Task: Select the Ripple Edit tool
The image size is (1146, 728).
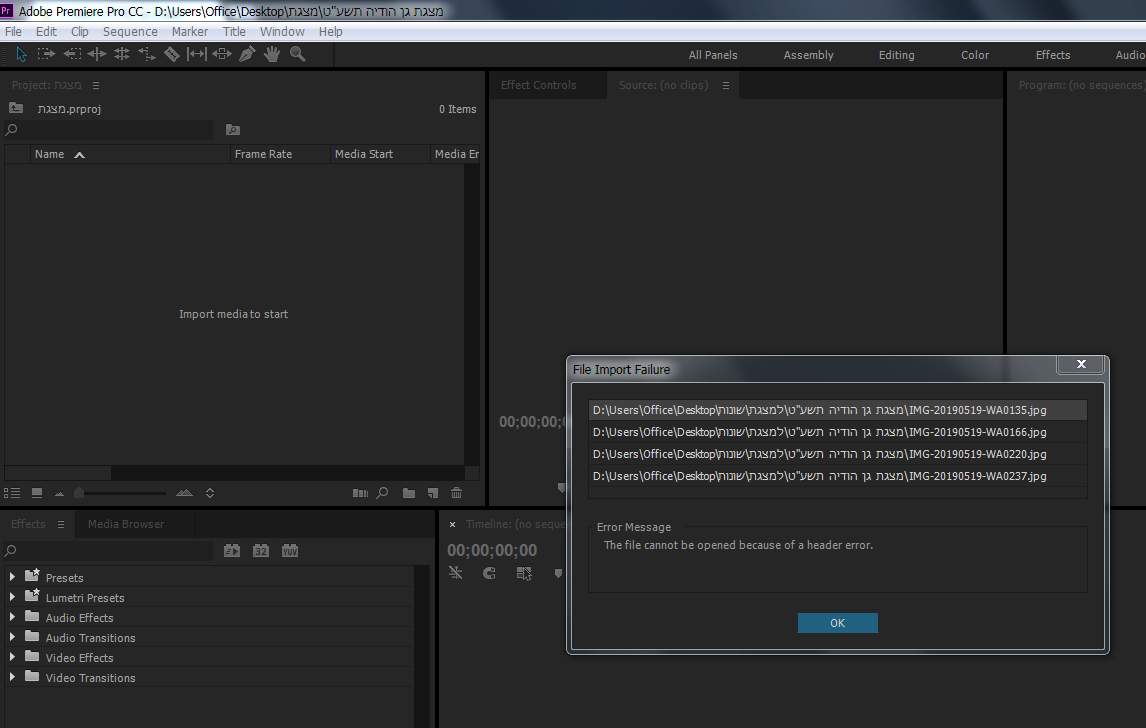Action: [96, 54]
